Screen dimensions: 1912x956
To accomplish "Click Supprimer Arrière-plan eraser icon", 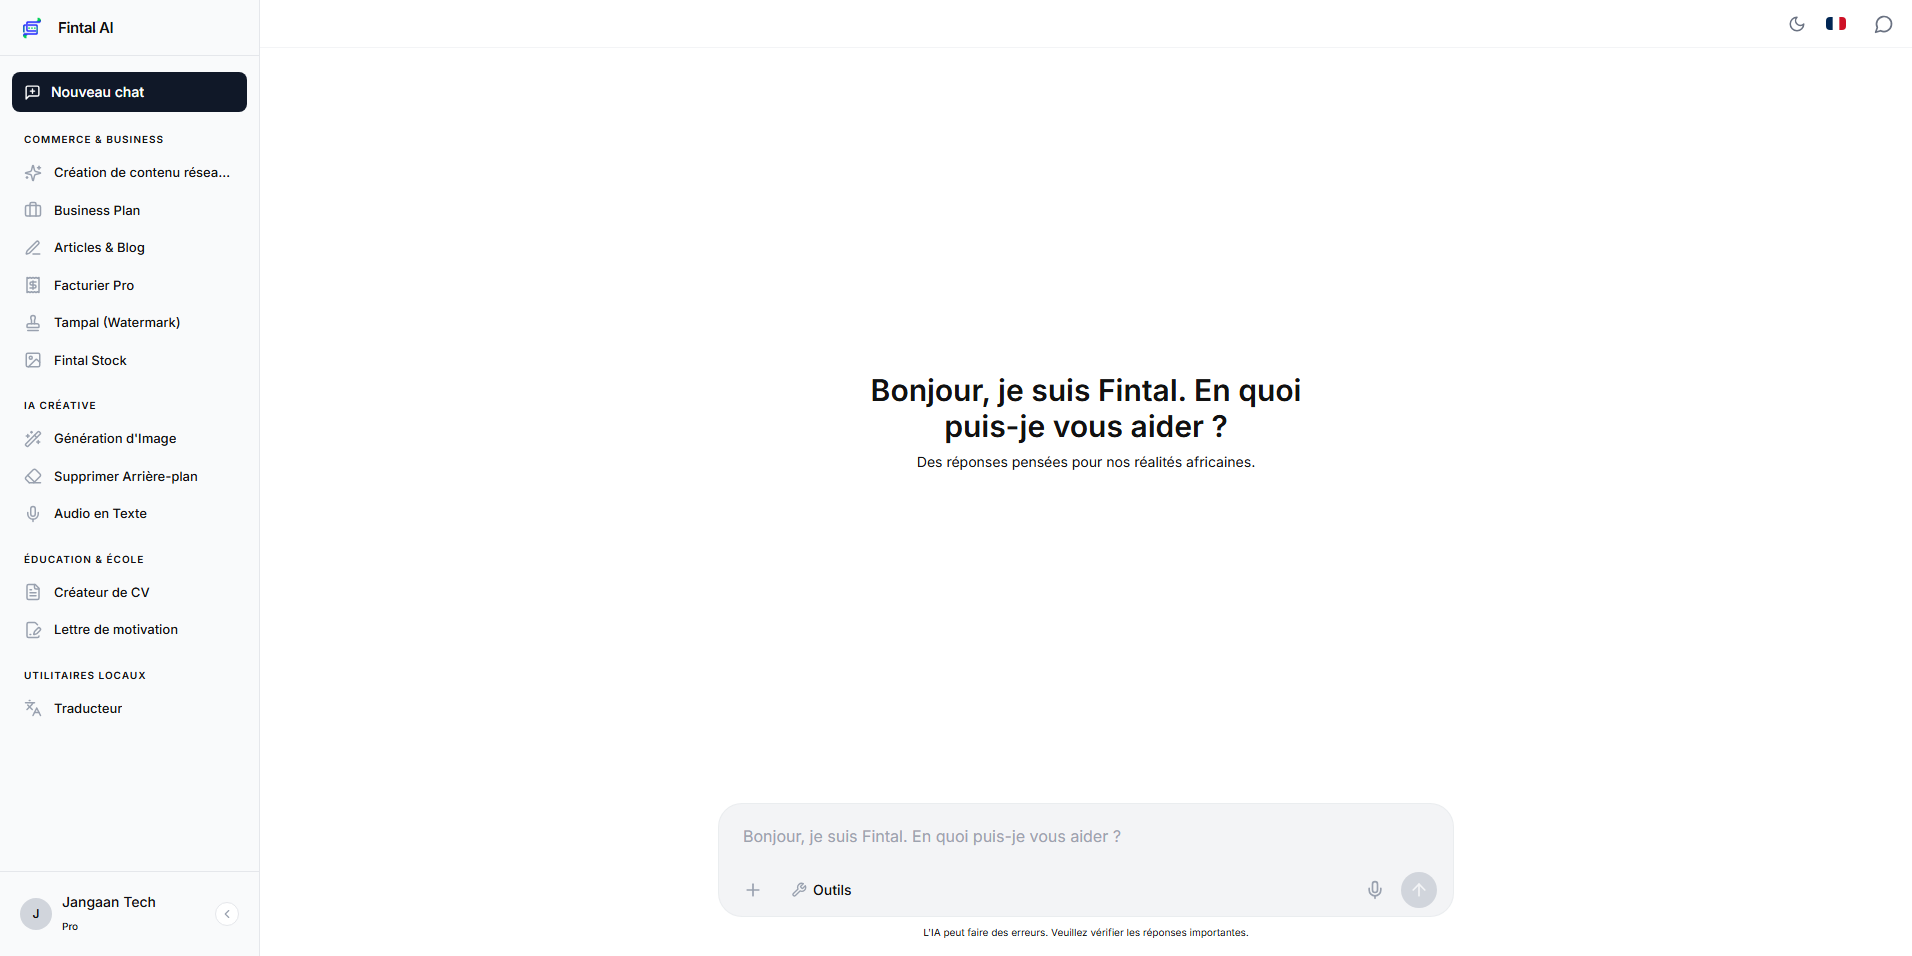I will [x=33, y=476].
